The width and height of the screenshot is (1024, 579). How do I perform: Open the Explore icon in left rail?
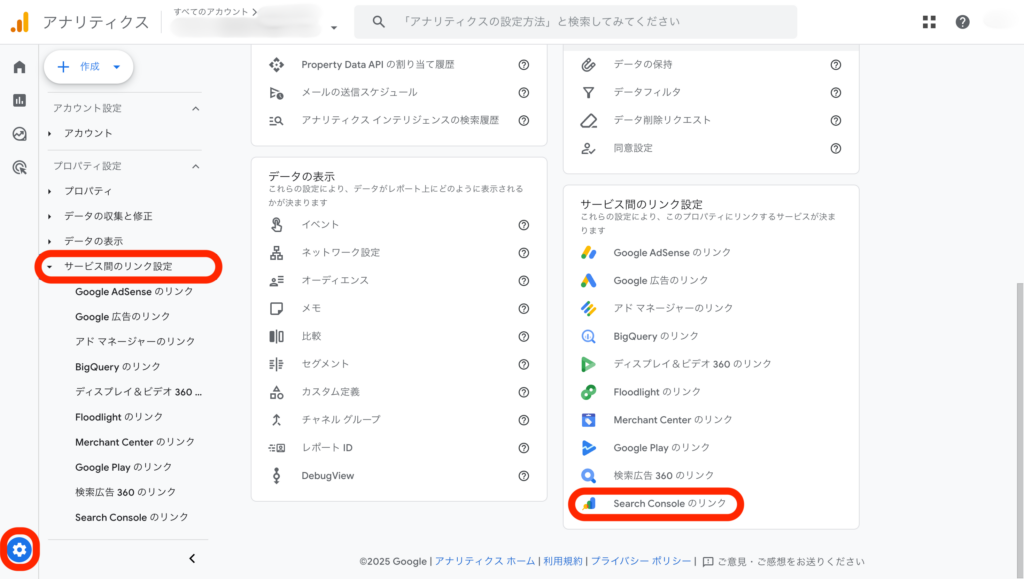click(x=19, y=134)
